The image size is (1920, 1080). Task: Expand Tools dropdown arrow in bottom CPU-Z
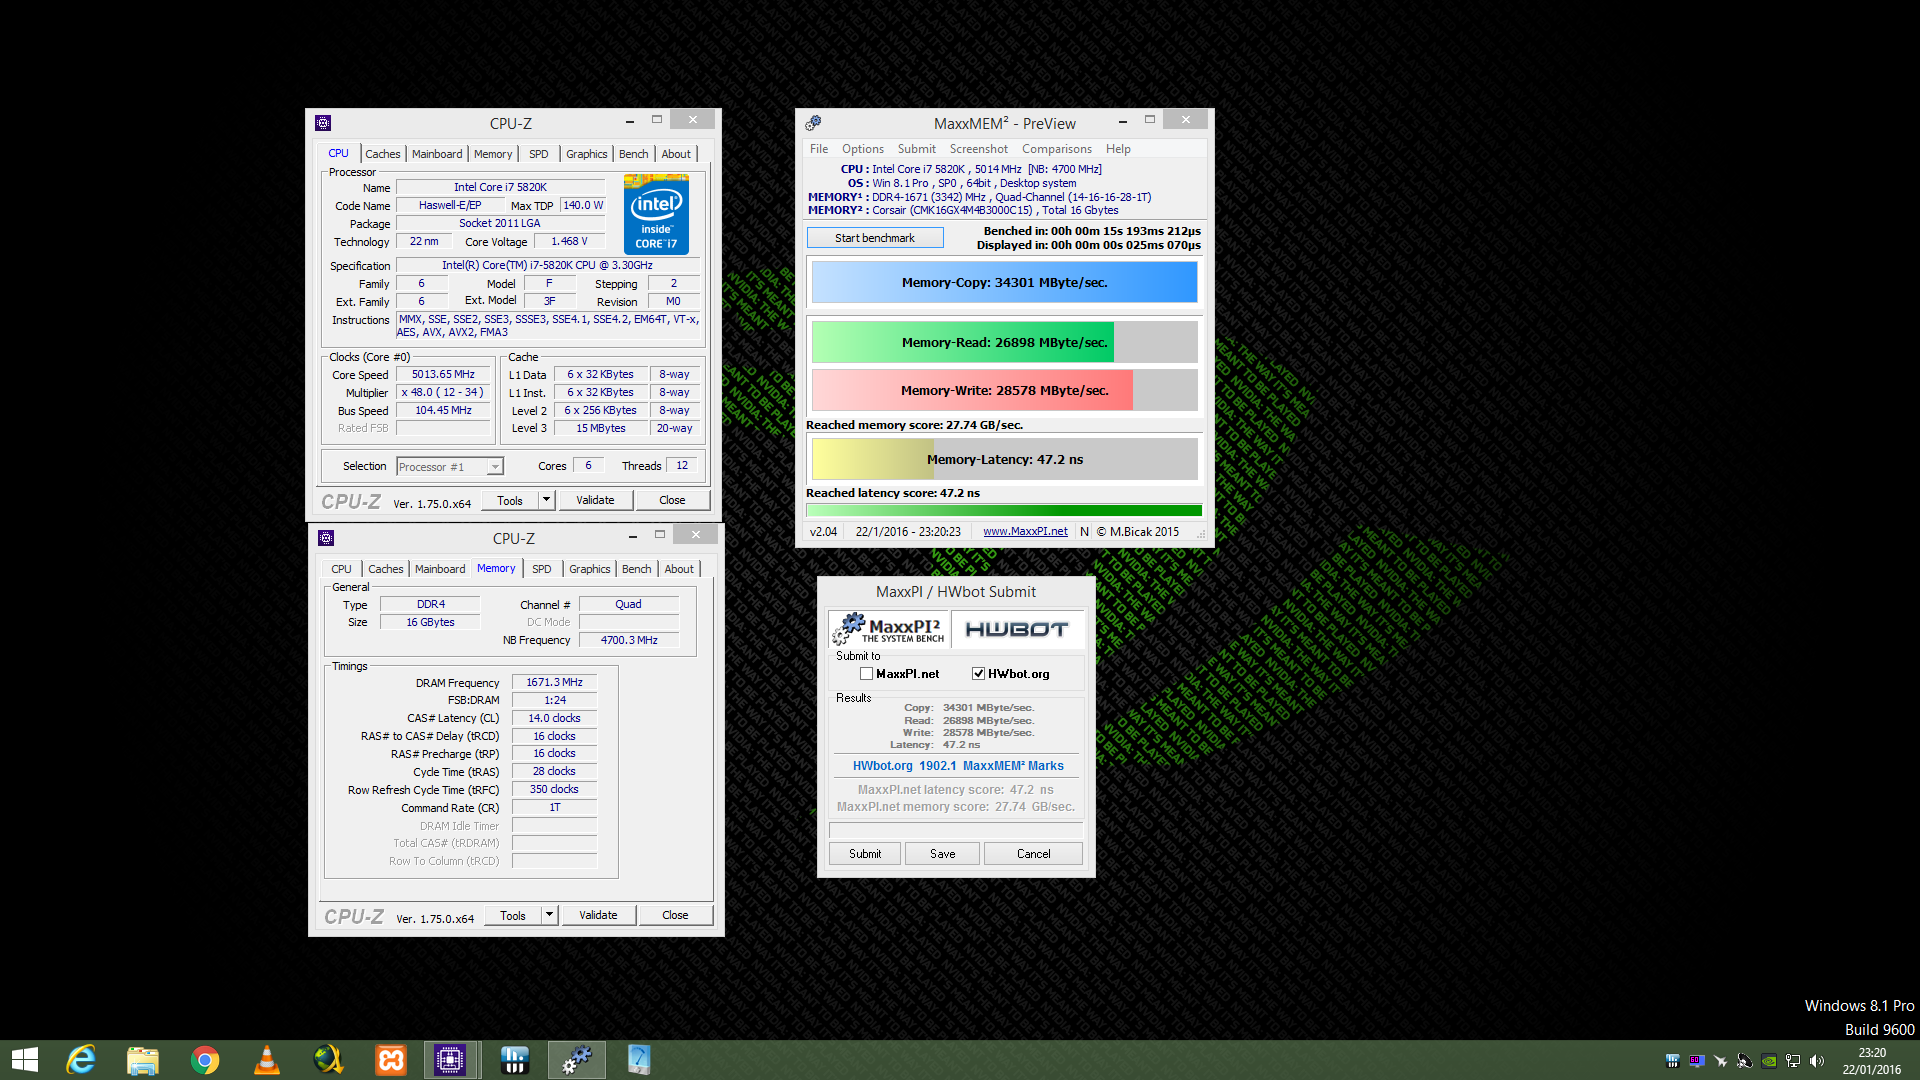(x=549, y=915)
